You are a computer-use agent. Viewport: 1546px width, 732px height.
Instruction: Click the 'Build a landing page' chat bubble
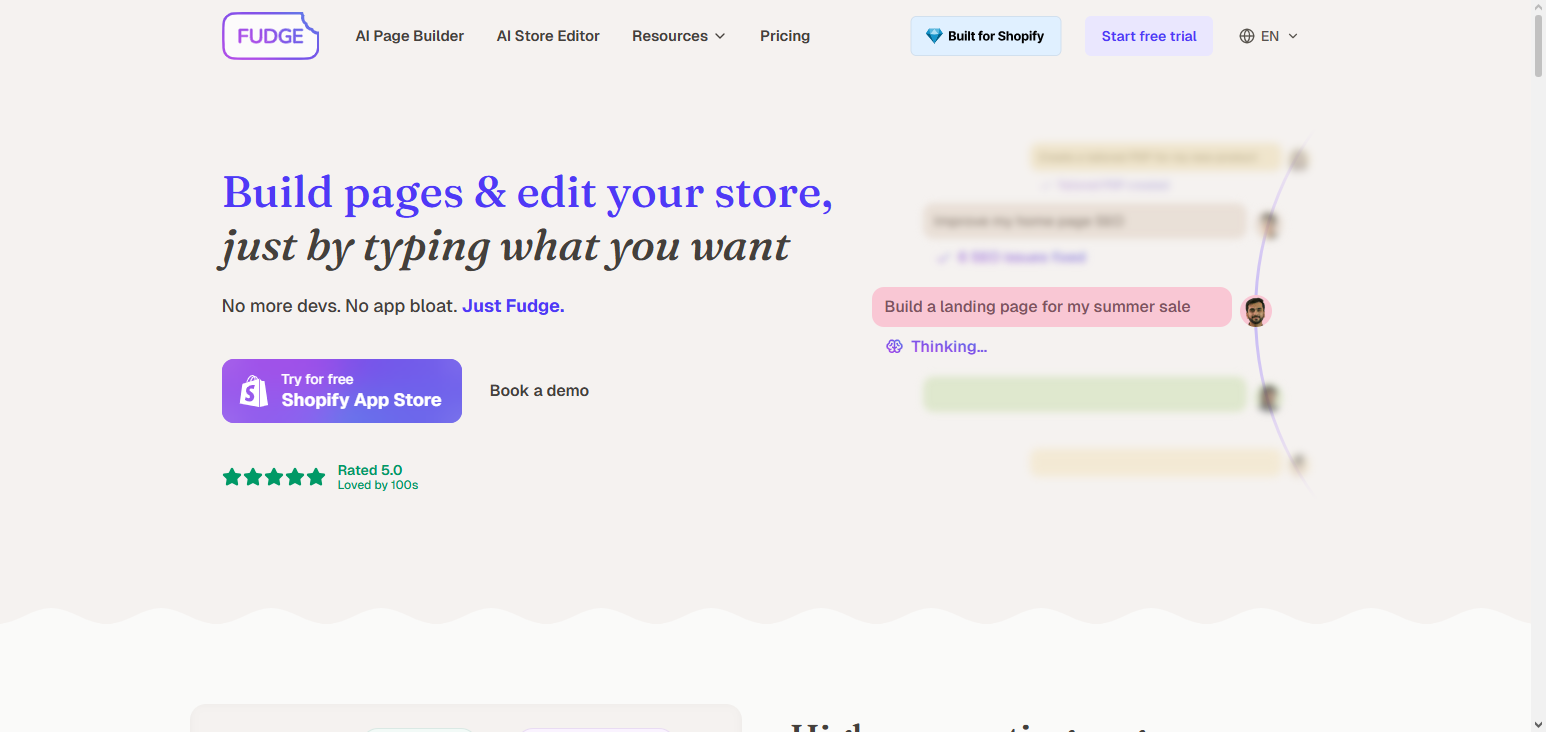pos(1051,307)
